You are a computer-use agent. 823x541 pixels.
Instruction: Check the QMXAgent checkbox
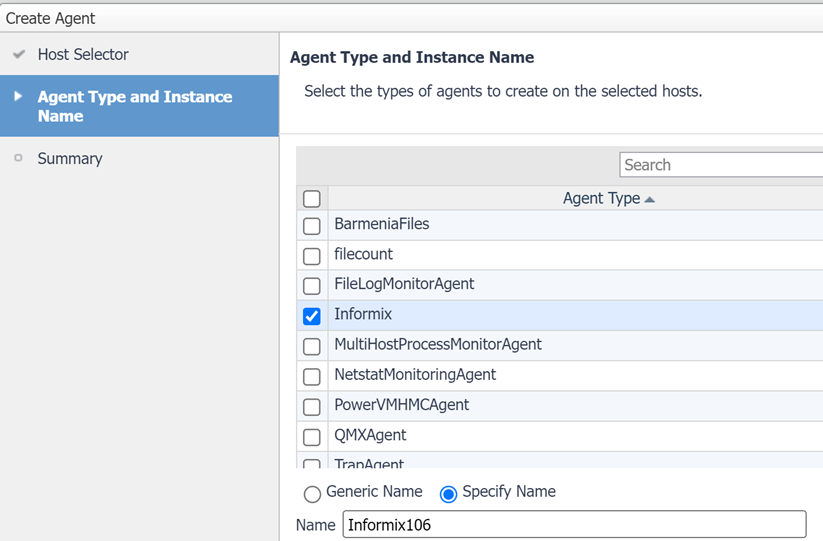[312, 437]
